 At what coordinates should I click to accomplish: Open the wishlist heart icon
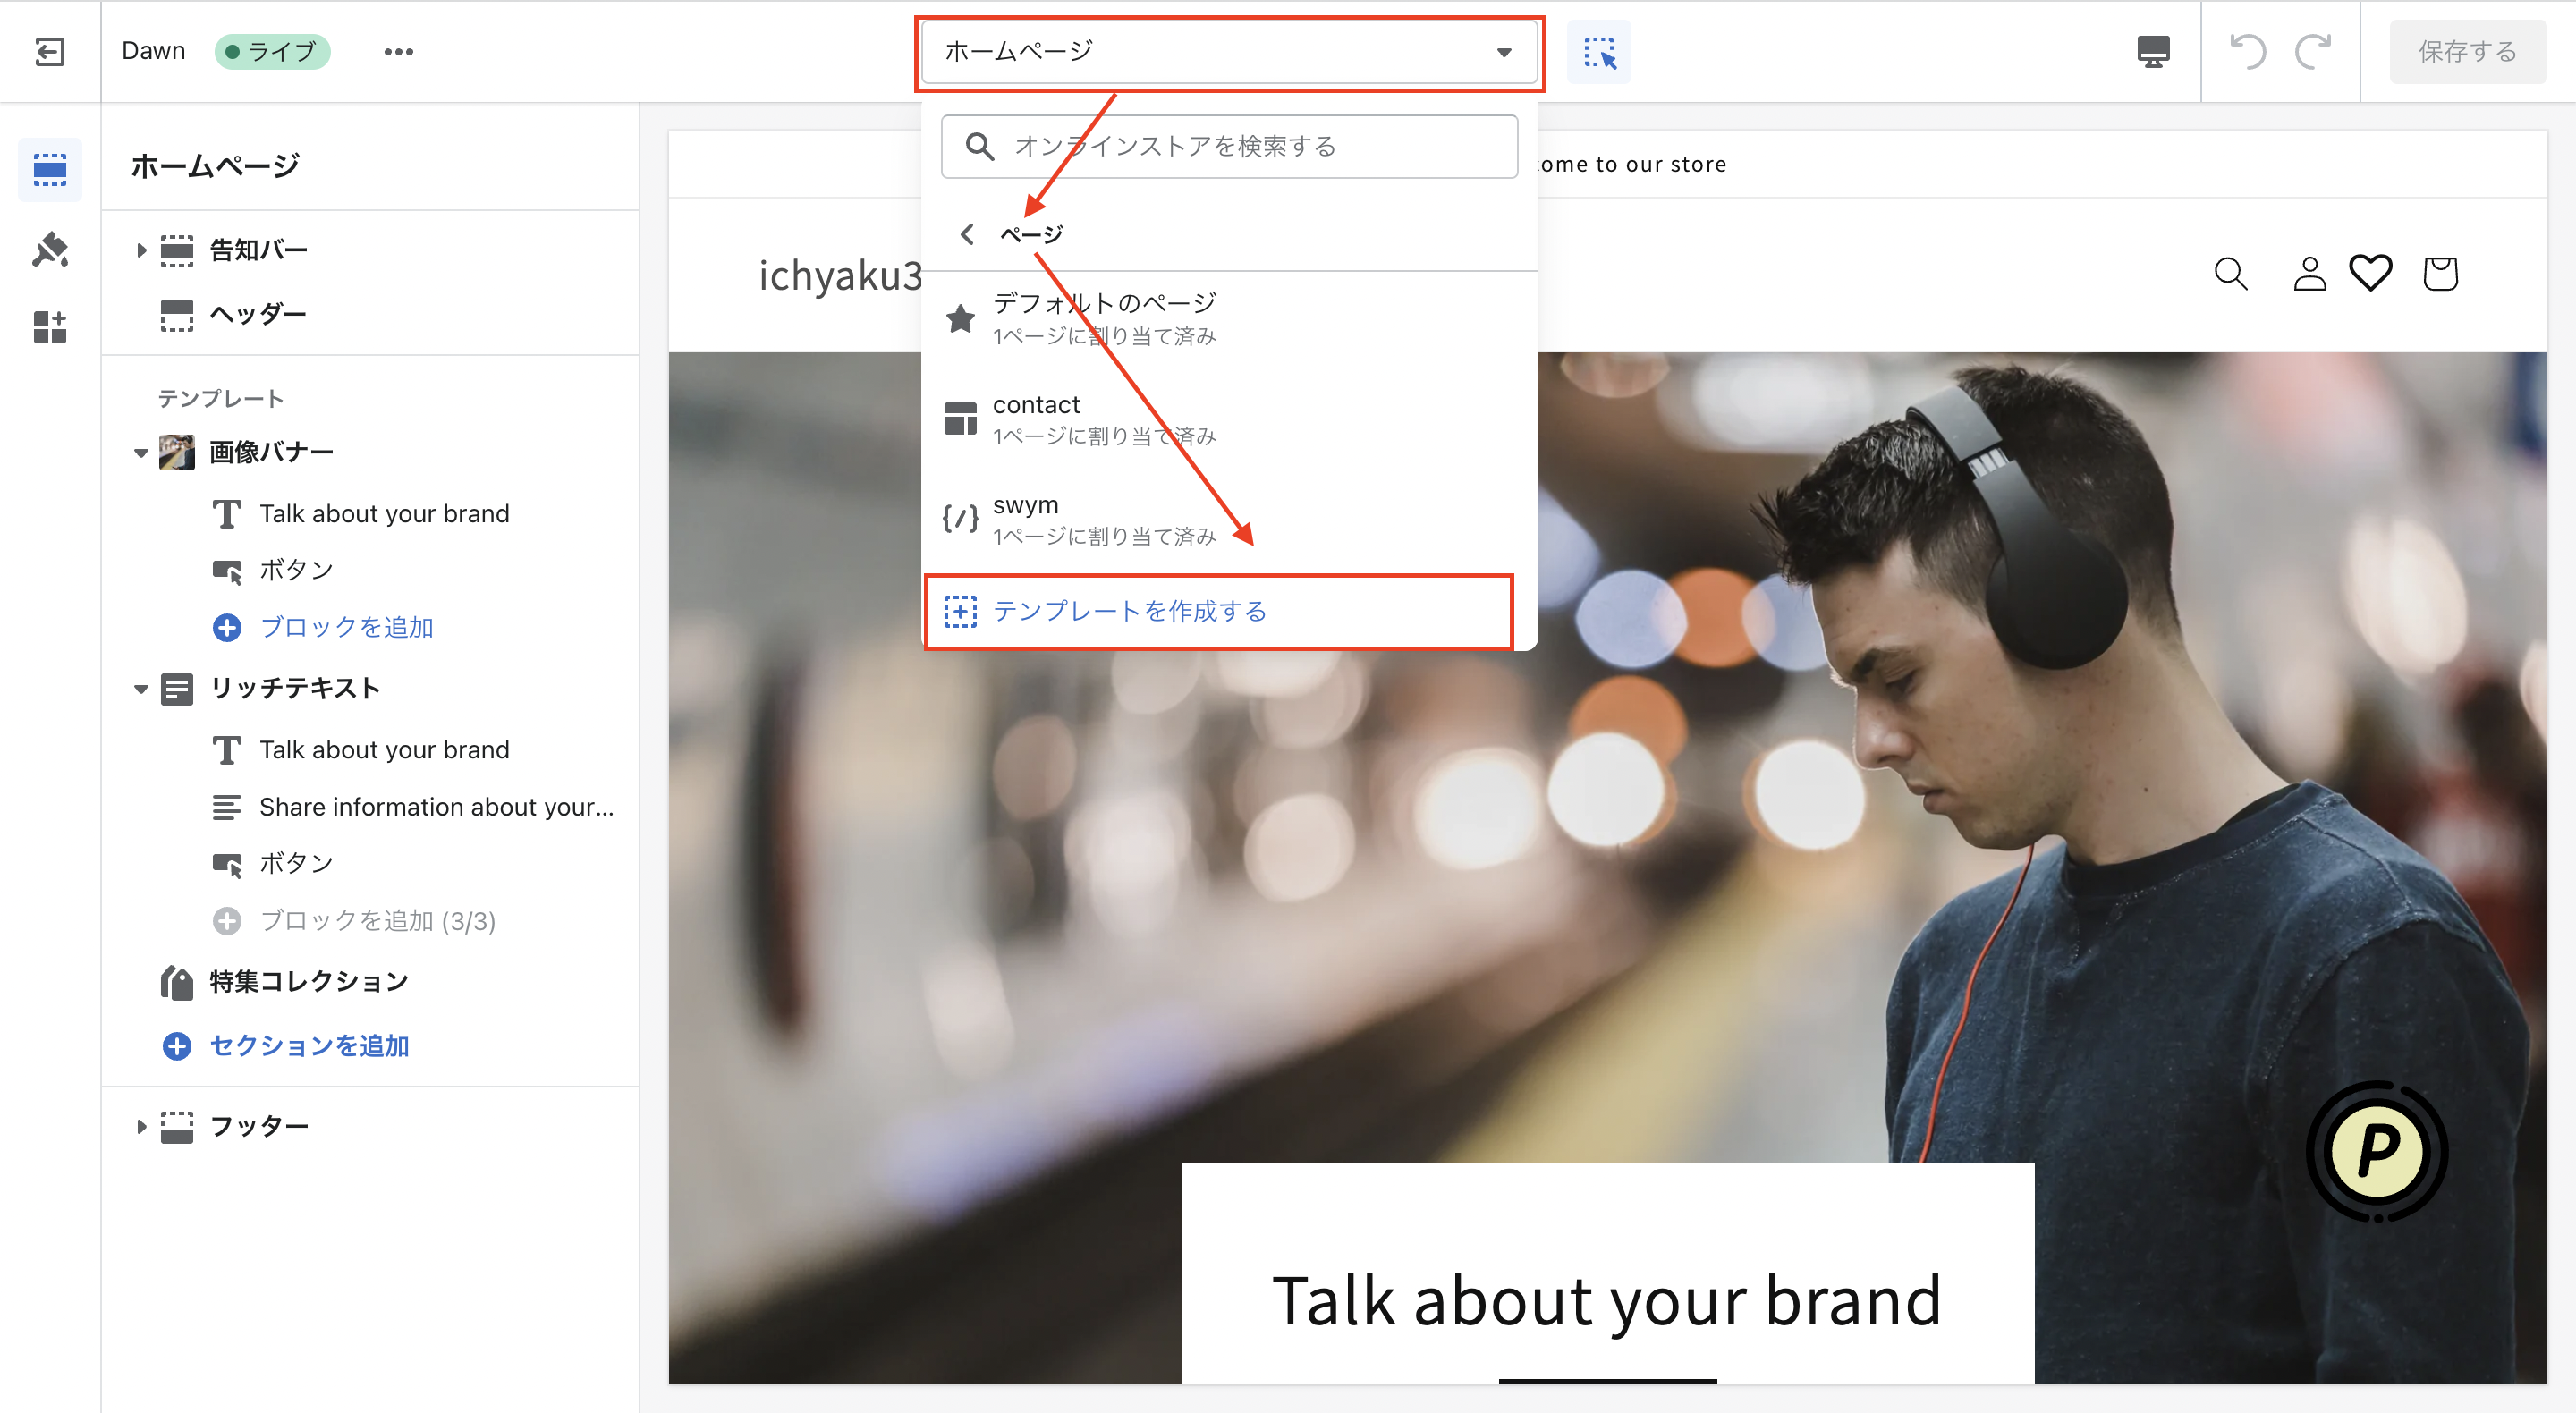[x=2370, y=272]
